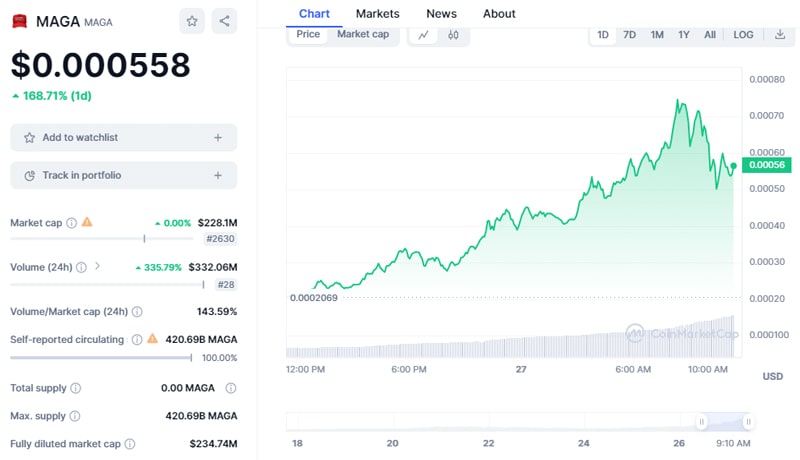Click the share icon next to MAGA

tap(224, 20)
